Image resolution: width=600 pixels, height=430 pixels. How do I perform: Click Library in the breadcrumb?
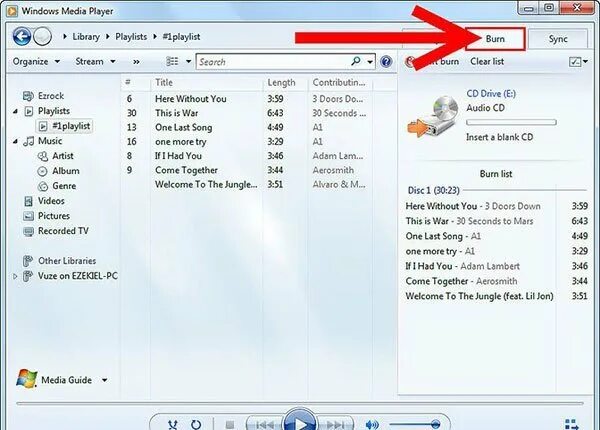(86, 37)
